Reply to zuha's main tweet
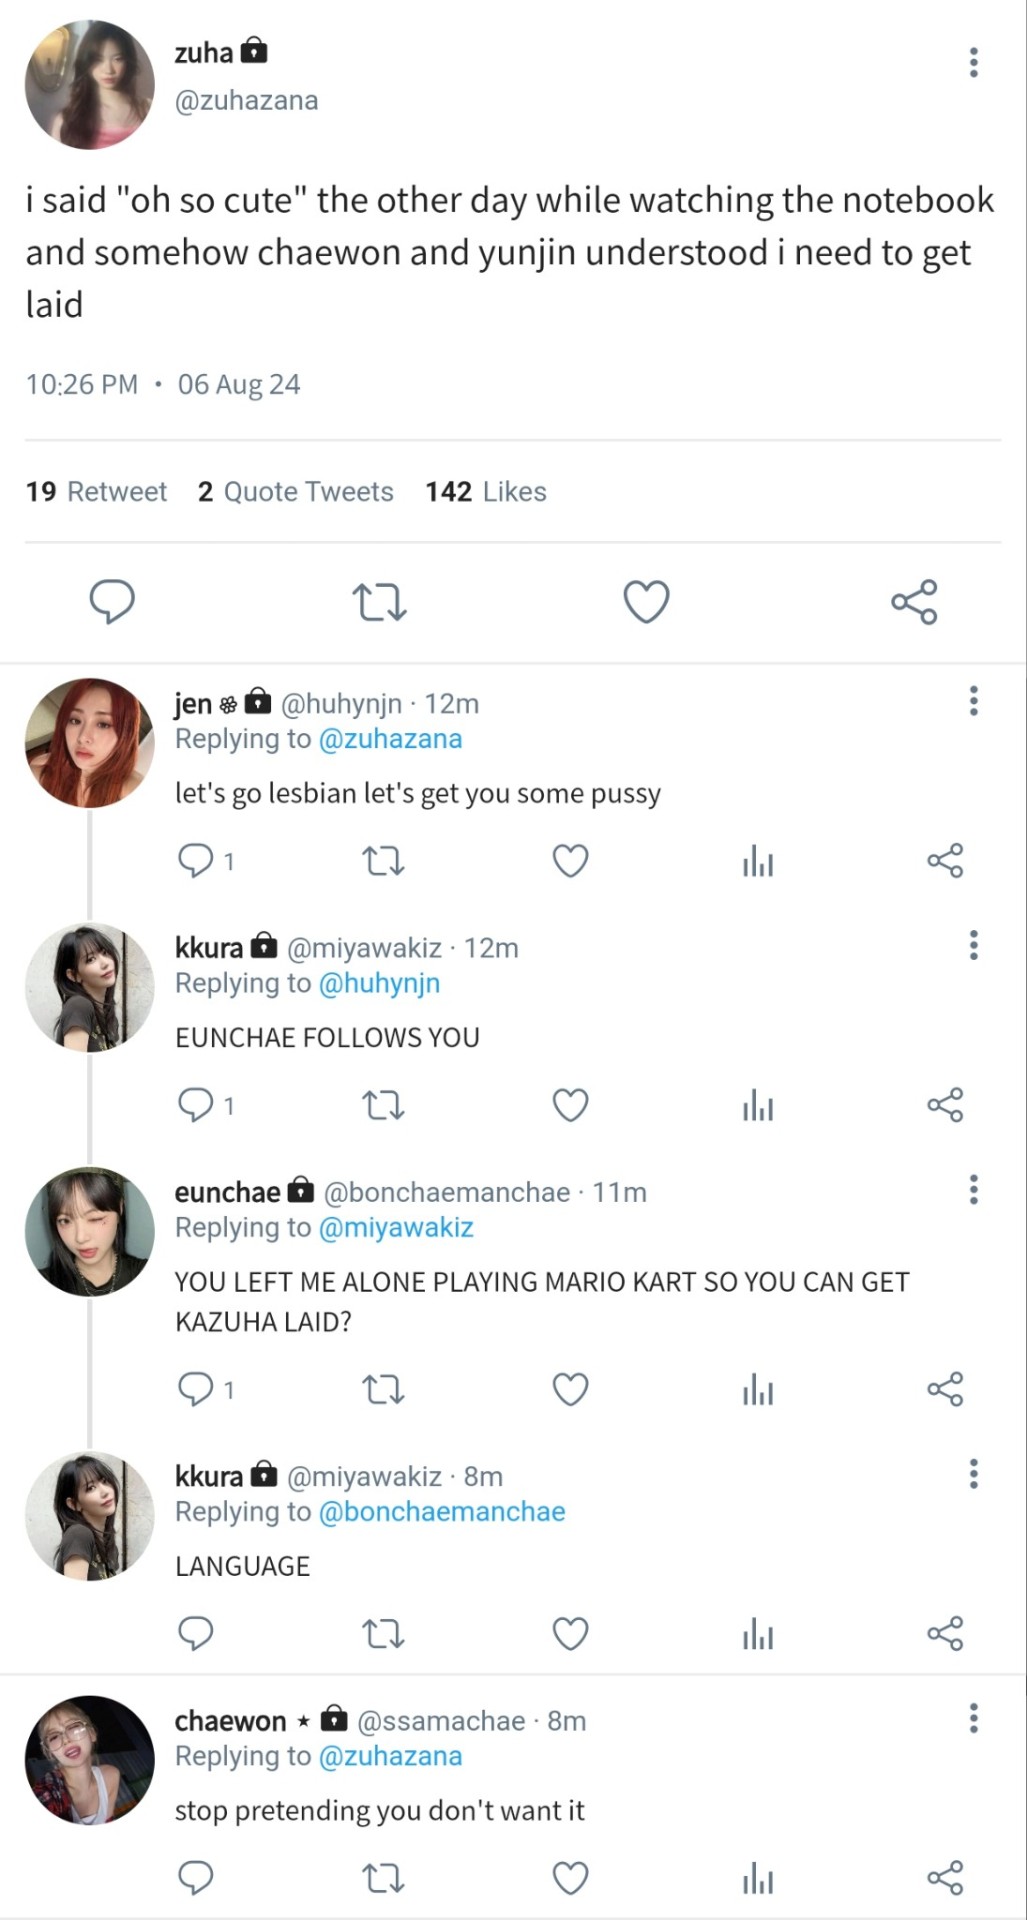 112,602
